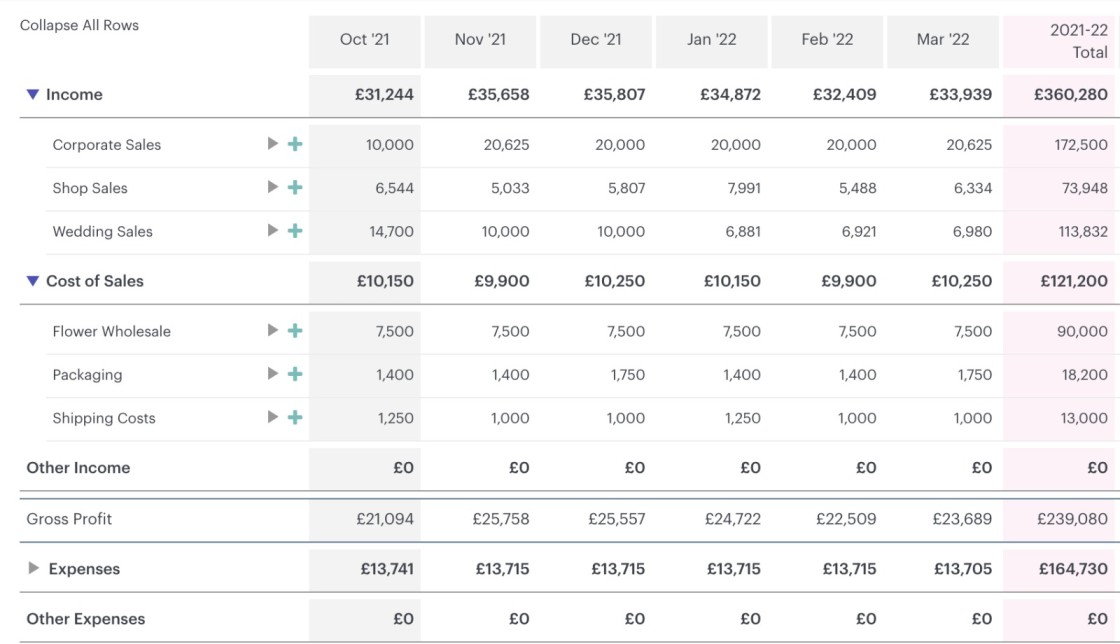
Task: Add an entry using Wedding Sales plus icon
Action: [x=295, y=231]
